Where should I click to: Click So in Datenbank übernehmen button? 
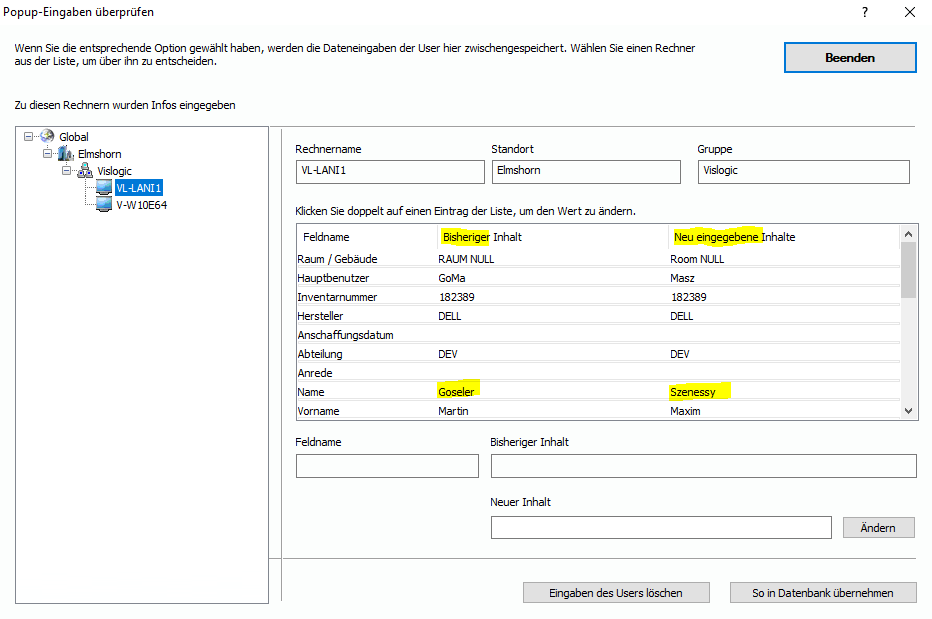(823, 592)
